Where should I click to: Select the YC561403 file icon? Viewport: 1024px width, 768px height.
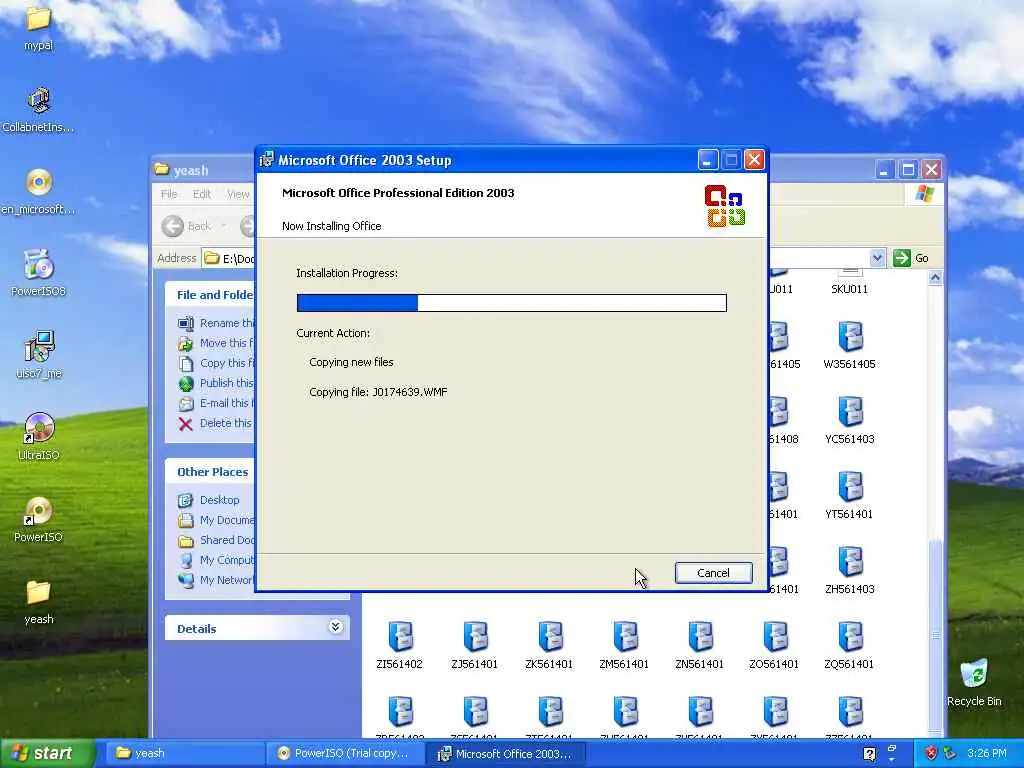click(850, 421)
